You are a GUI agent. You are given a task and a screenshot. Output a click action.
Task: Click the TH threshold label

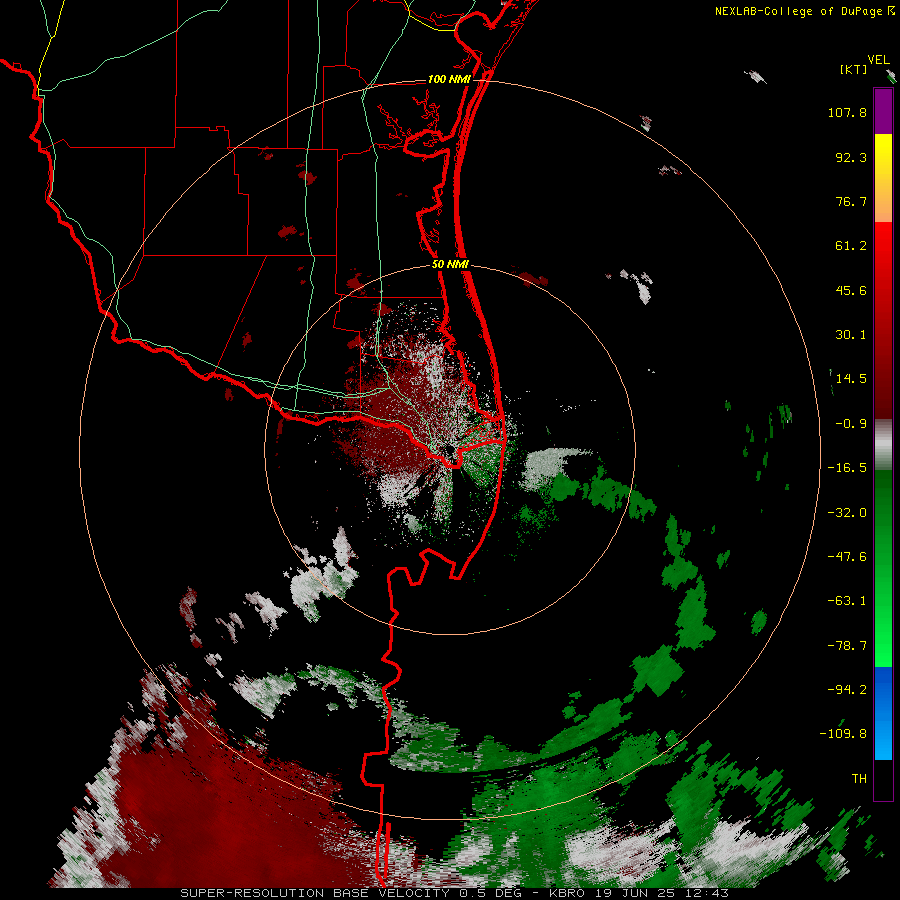859,779
